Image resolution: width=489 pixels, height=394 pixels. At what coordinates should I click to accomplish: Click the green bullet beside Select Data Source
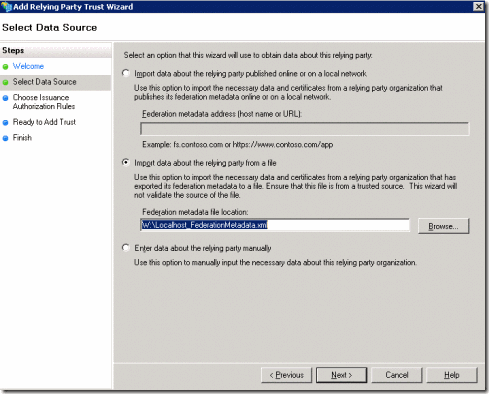[x=5, y=82]
